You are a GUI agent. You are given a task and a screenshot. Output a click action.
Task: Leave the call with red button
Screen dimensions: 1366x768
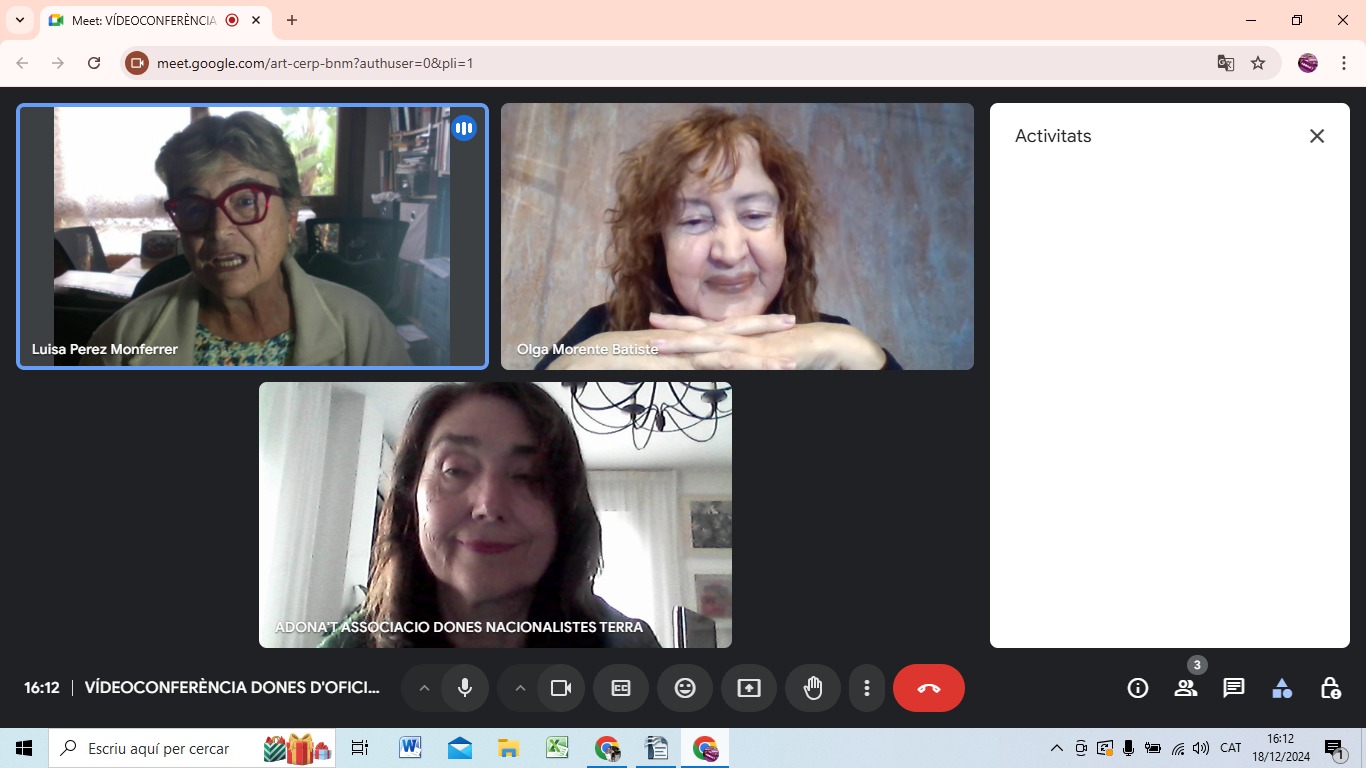tap(928, 688)
